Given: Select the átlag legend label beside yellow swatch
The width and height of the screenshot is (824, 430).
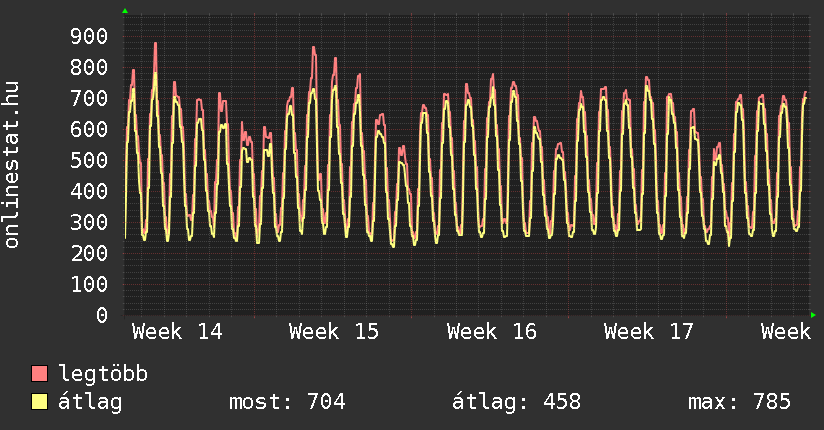Looking at the screenshot, I should [91, 402].
